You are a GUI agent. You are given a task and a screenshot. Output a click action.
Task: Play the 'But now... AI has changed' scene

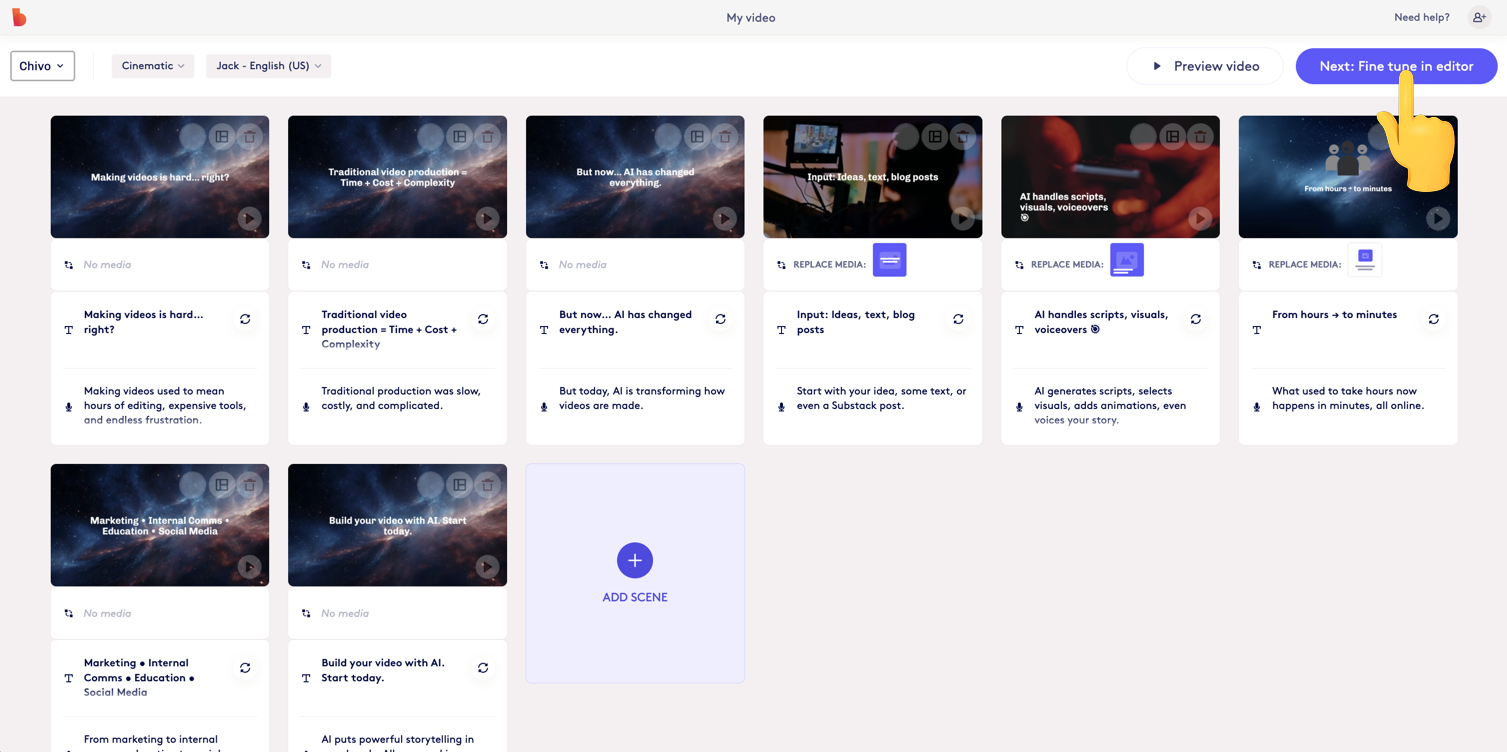[725, 218]
